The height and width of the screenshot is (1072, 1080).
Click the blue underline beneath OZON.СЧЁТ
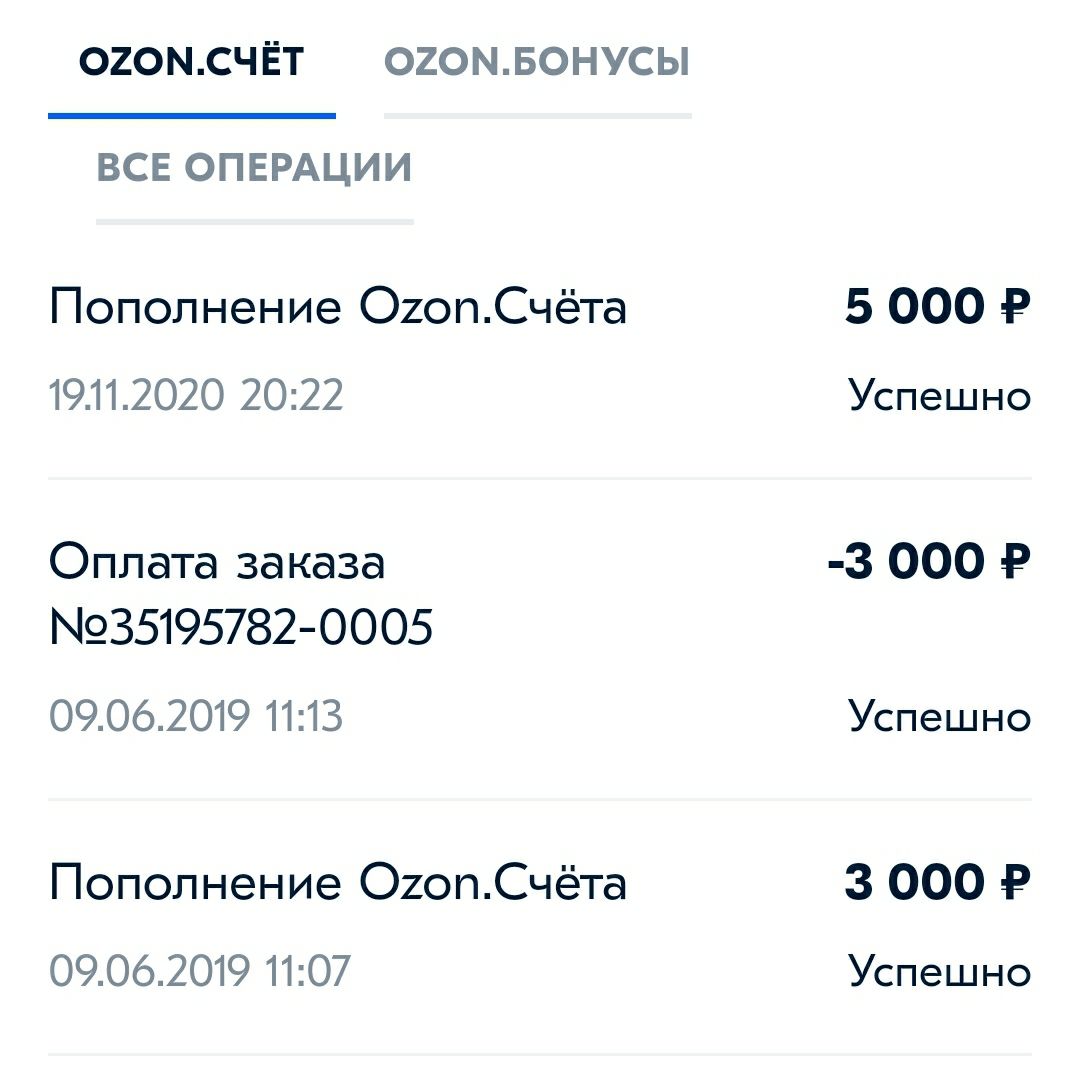coord(191,116)
